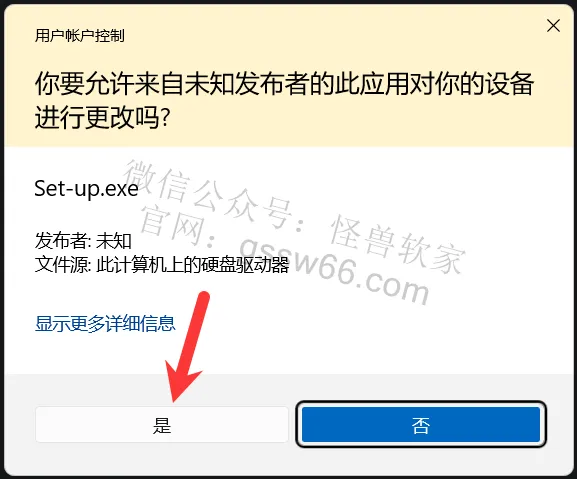Click the gssw66.com watermark text
Image resolution: width=577 pixels, height=479 pixels.
pos(333,271)
